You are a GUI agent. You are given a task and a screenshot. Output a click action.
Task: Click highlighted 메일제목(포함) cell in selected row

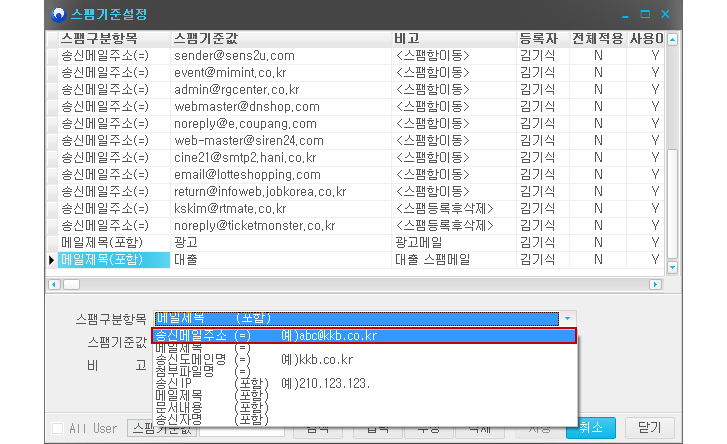pos(114,260)
